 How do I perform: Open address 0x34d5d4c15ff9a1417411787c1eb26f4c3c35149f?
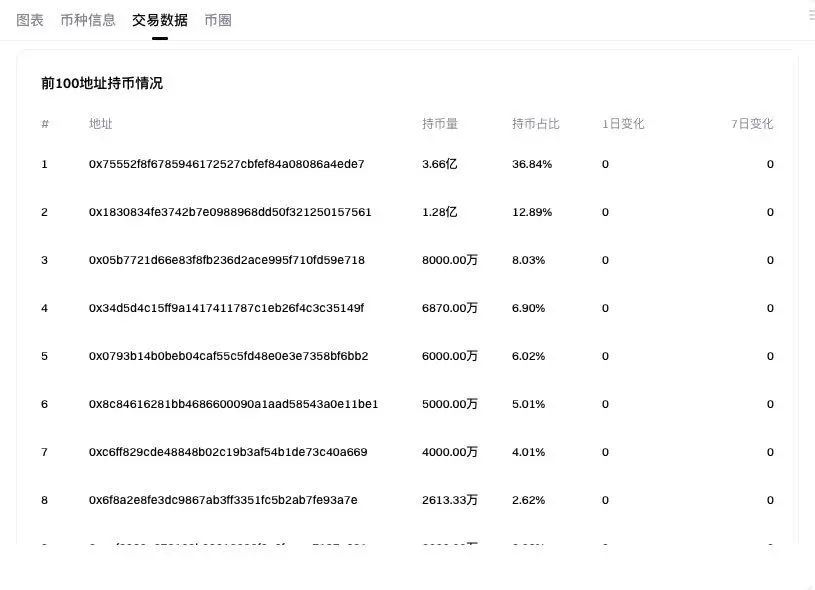226,308
